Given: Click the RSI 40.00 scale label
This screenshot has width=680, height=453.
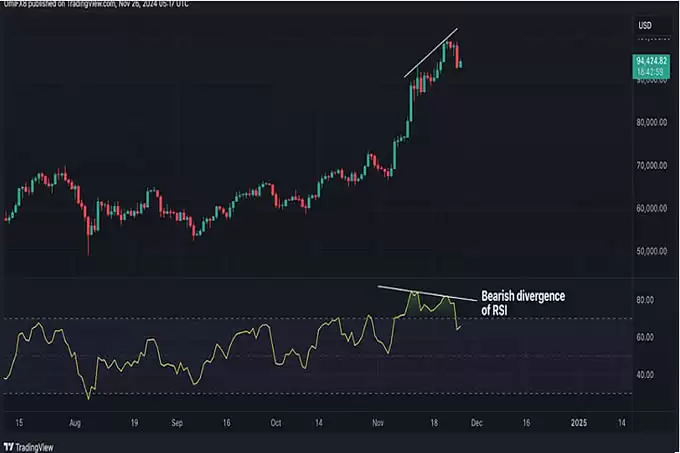Looking at the screenshot, I should pos(645,374).
